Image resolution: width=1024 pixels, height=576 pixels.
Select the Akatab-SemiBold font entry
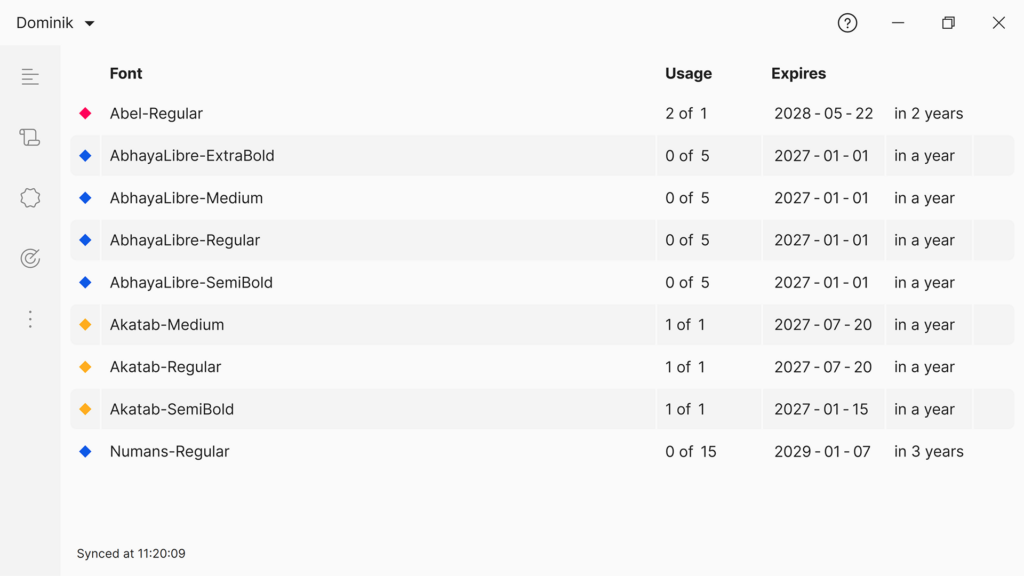coord(172,409)
